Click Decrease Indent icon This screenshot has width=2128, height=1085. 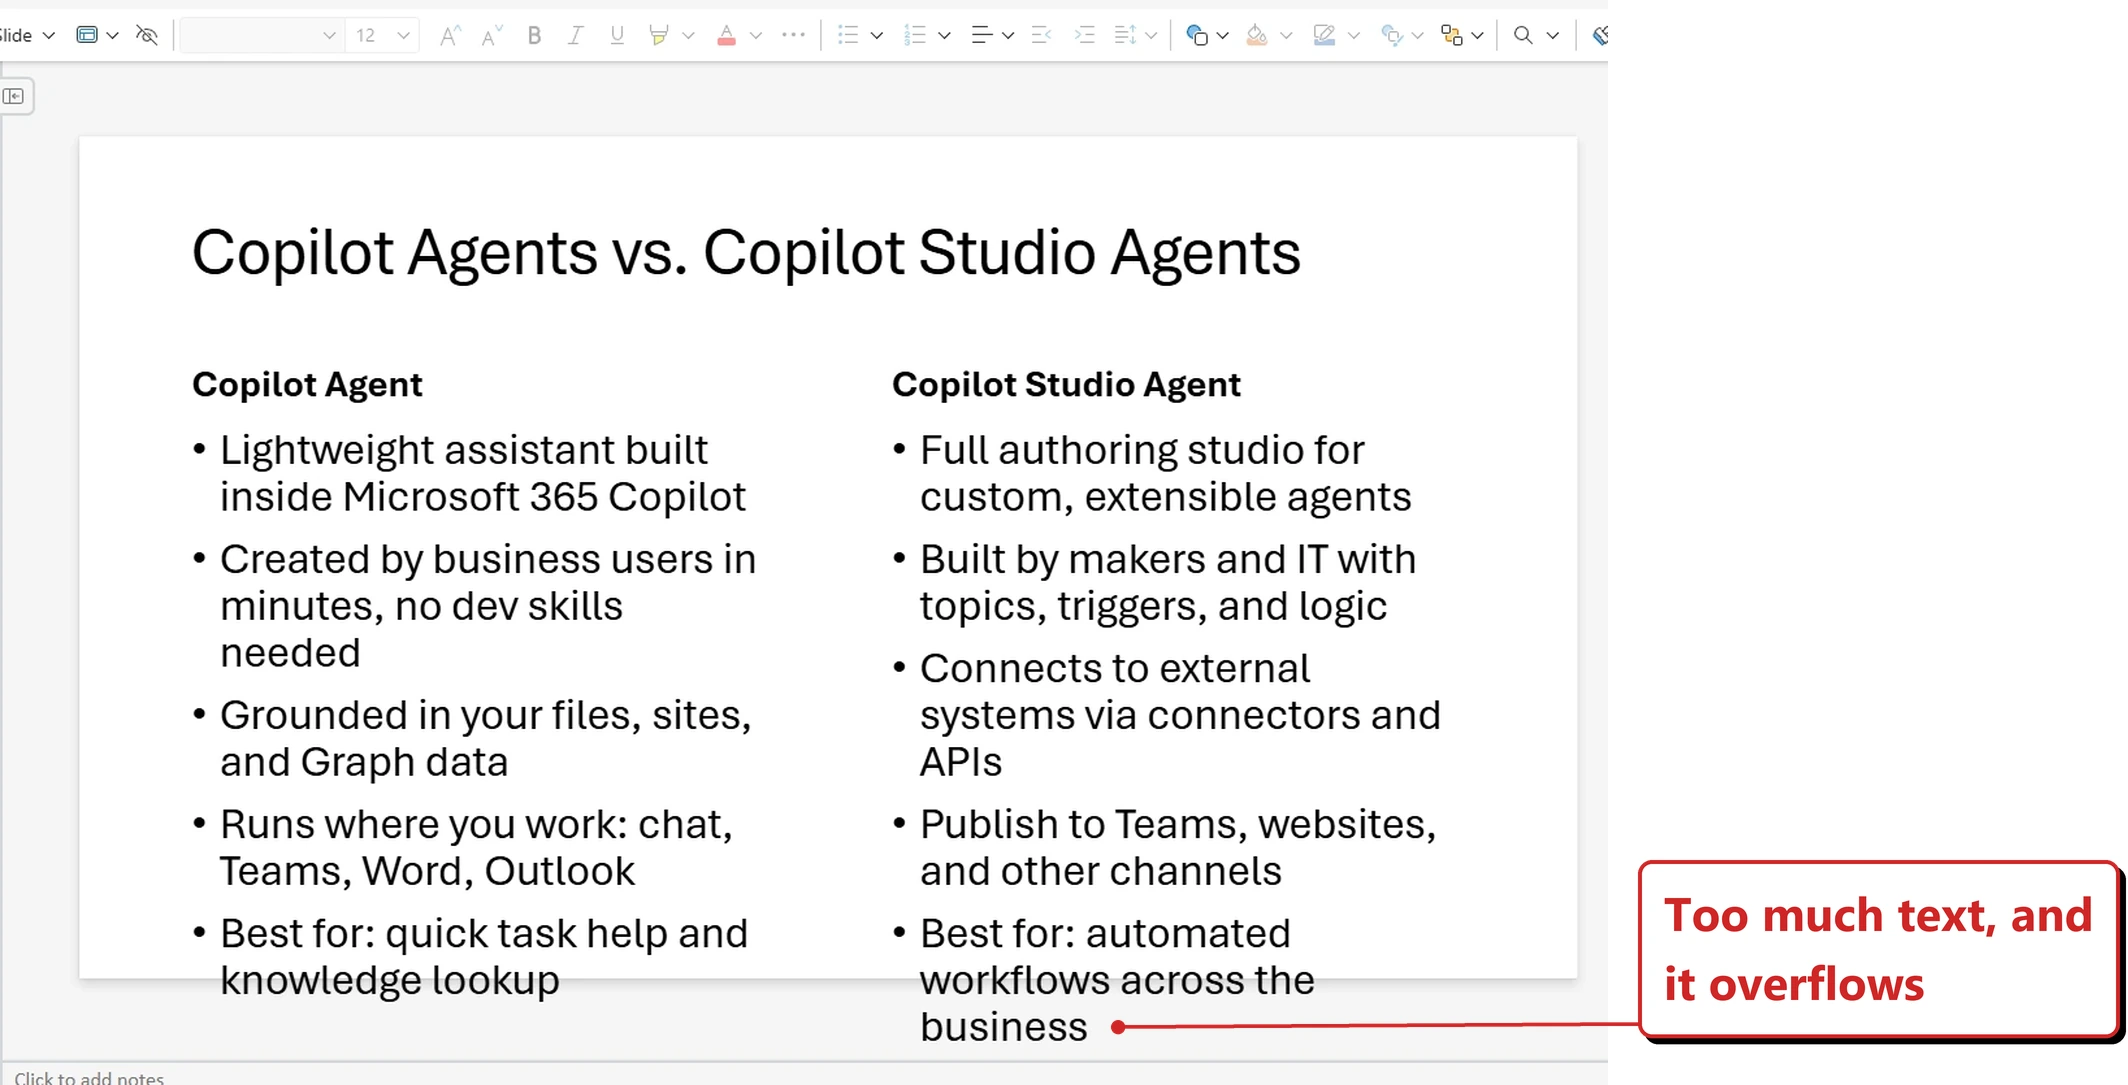click(1041, 35)
